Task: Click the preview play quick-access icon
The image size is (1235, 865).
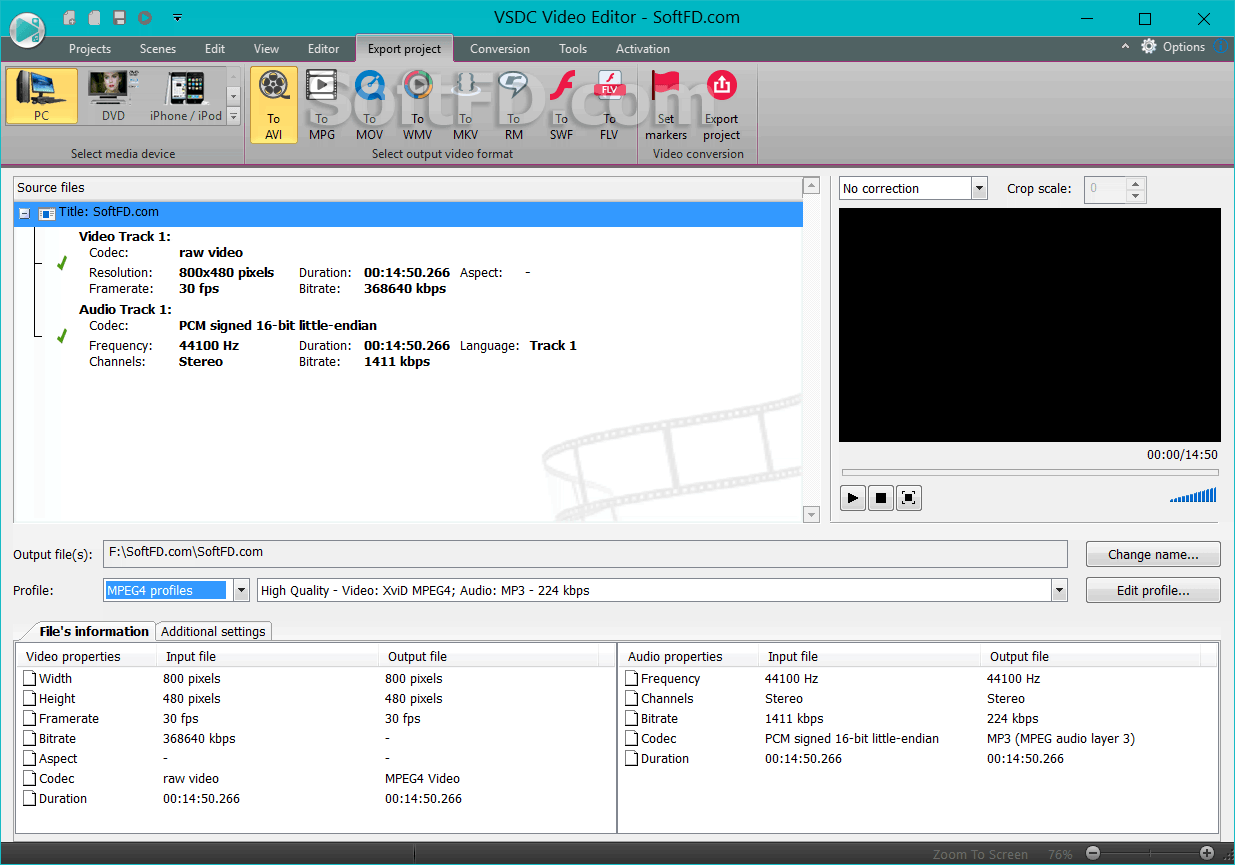Action: (145, 17)
